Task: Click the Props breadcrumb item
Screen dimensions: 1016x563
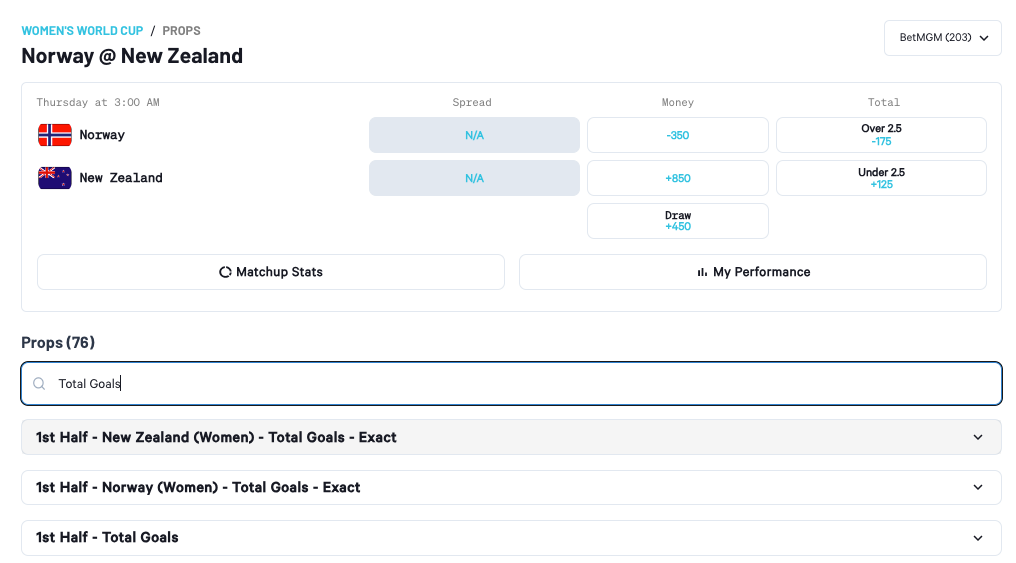Action: [x=182, y=31]
